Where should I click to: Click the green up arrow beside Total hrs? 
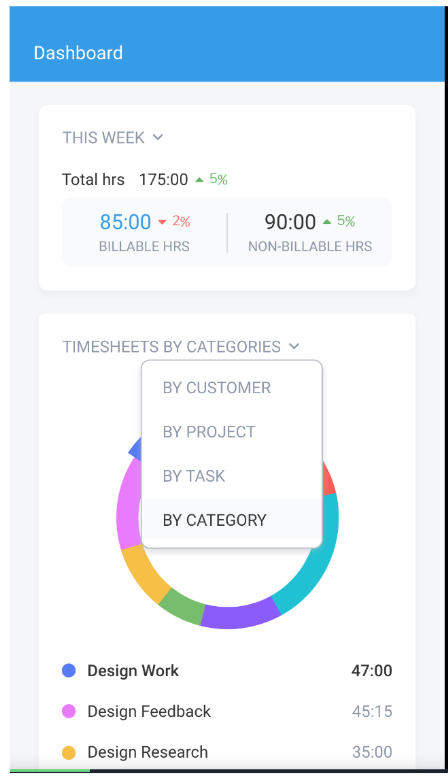coord(199,180)
